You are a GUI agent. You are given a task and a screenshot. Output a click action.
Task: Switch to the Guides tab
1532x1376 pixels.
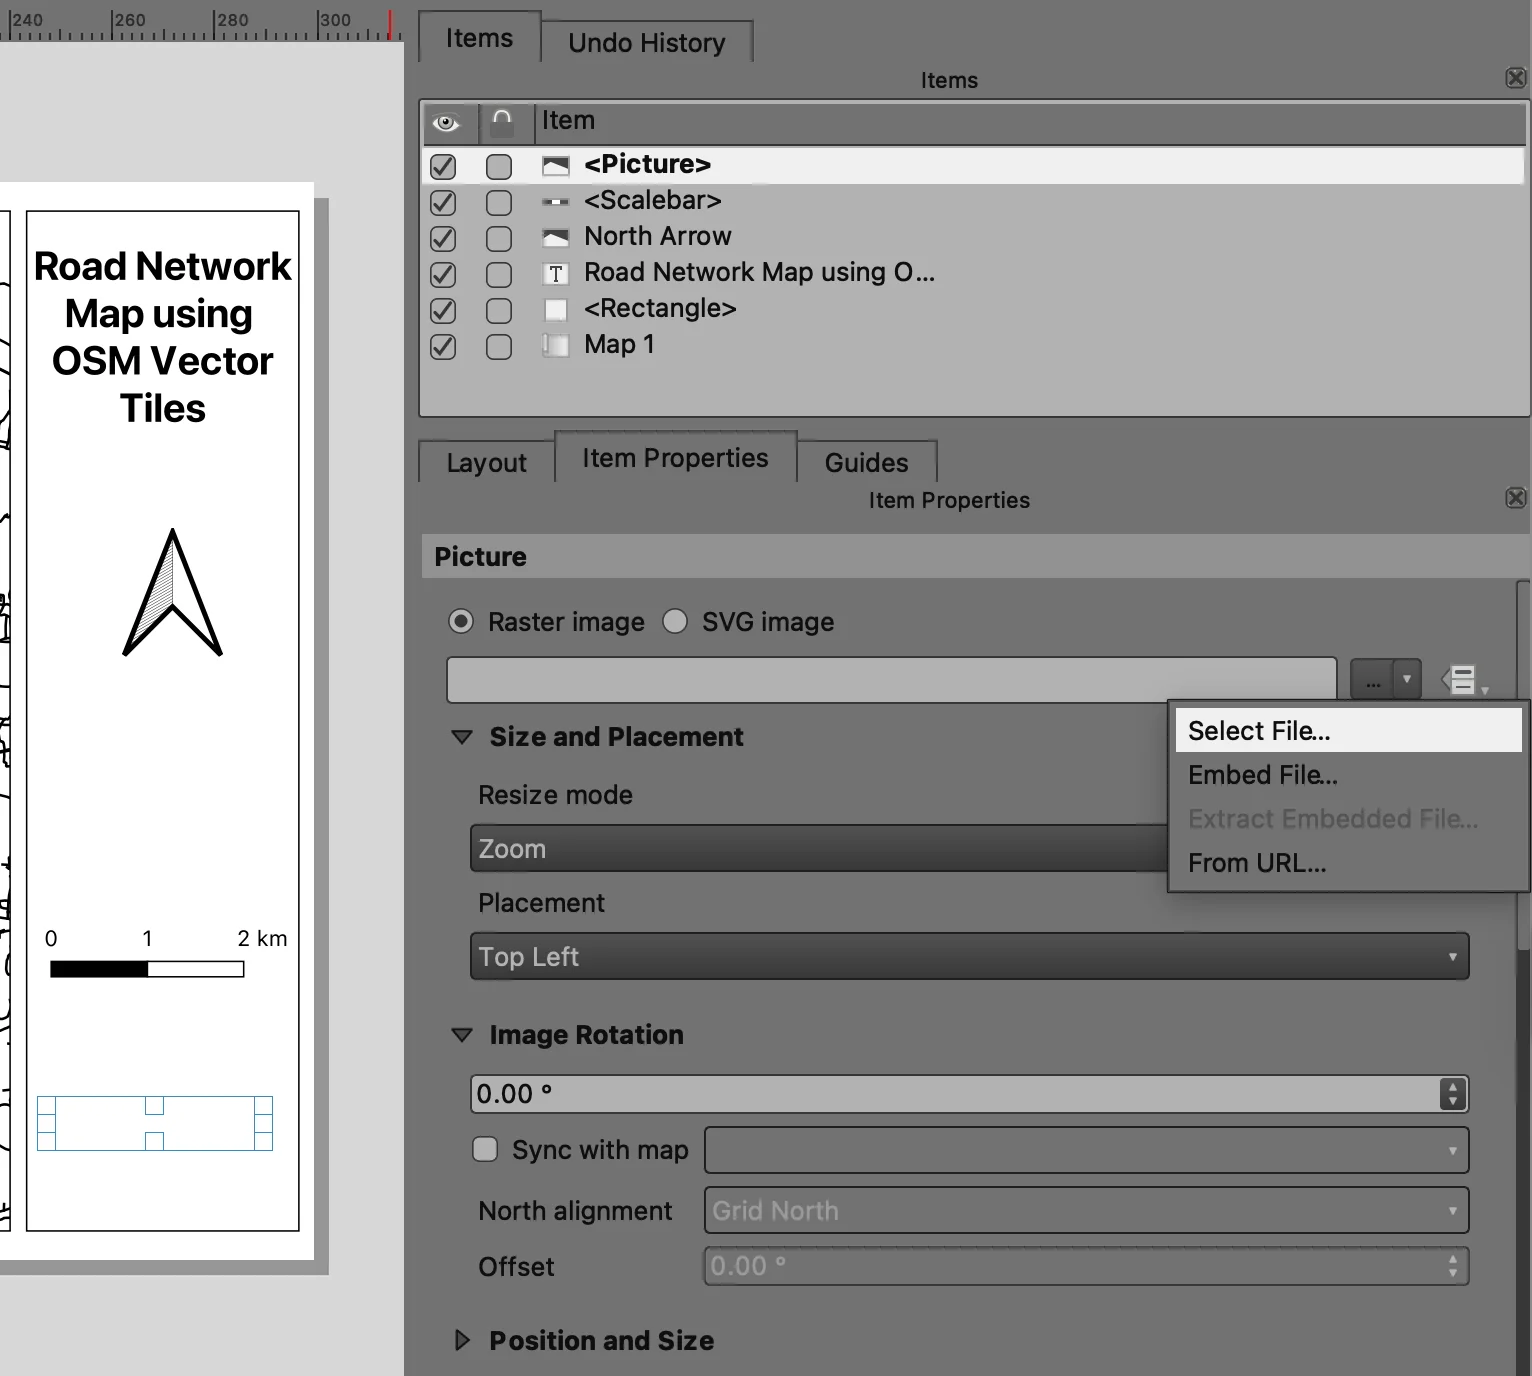click(x=865, y=462)
